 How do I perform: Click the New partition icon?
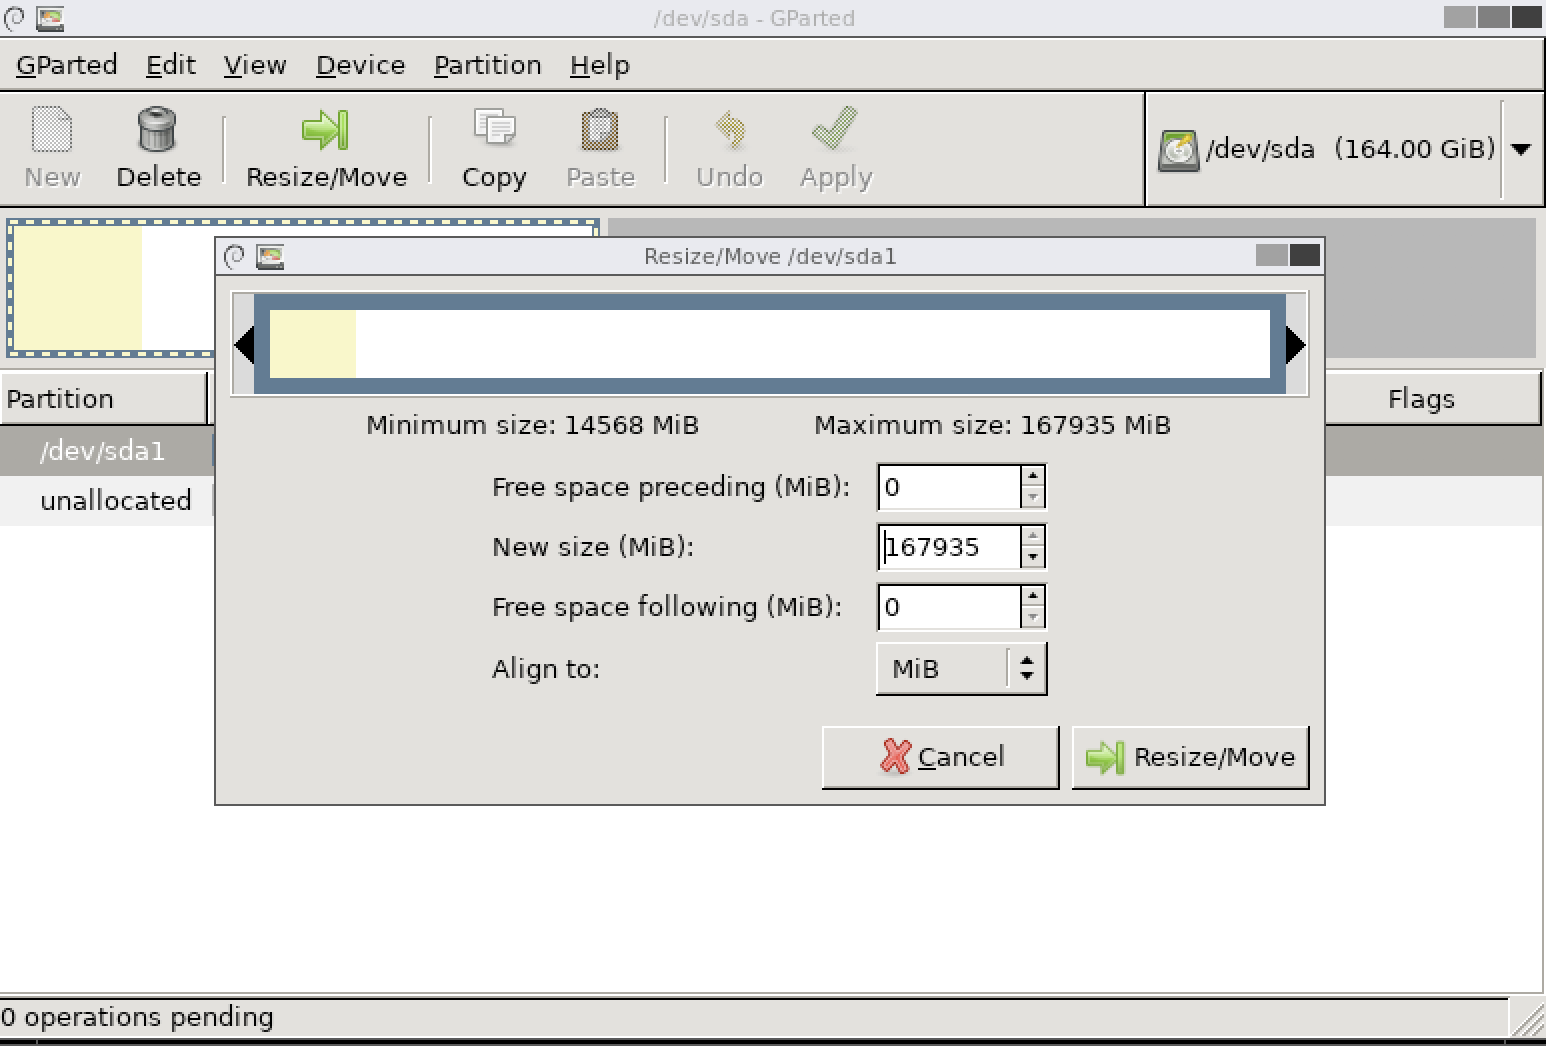coord(51,147)
